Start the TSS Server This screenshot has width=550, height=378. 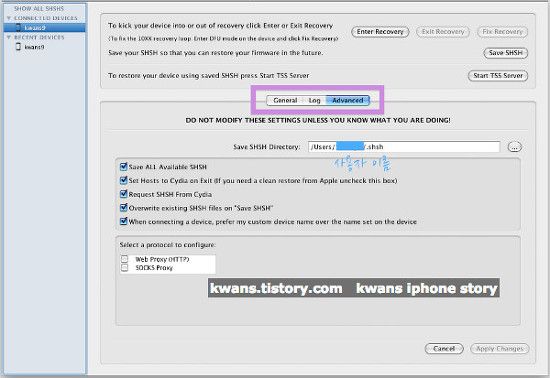pyautogui.click(x=498, y=76)
